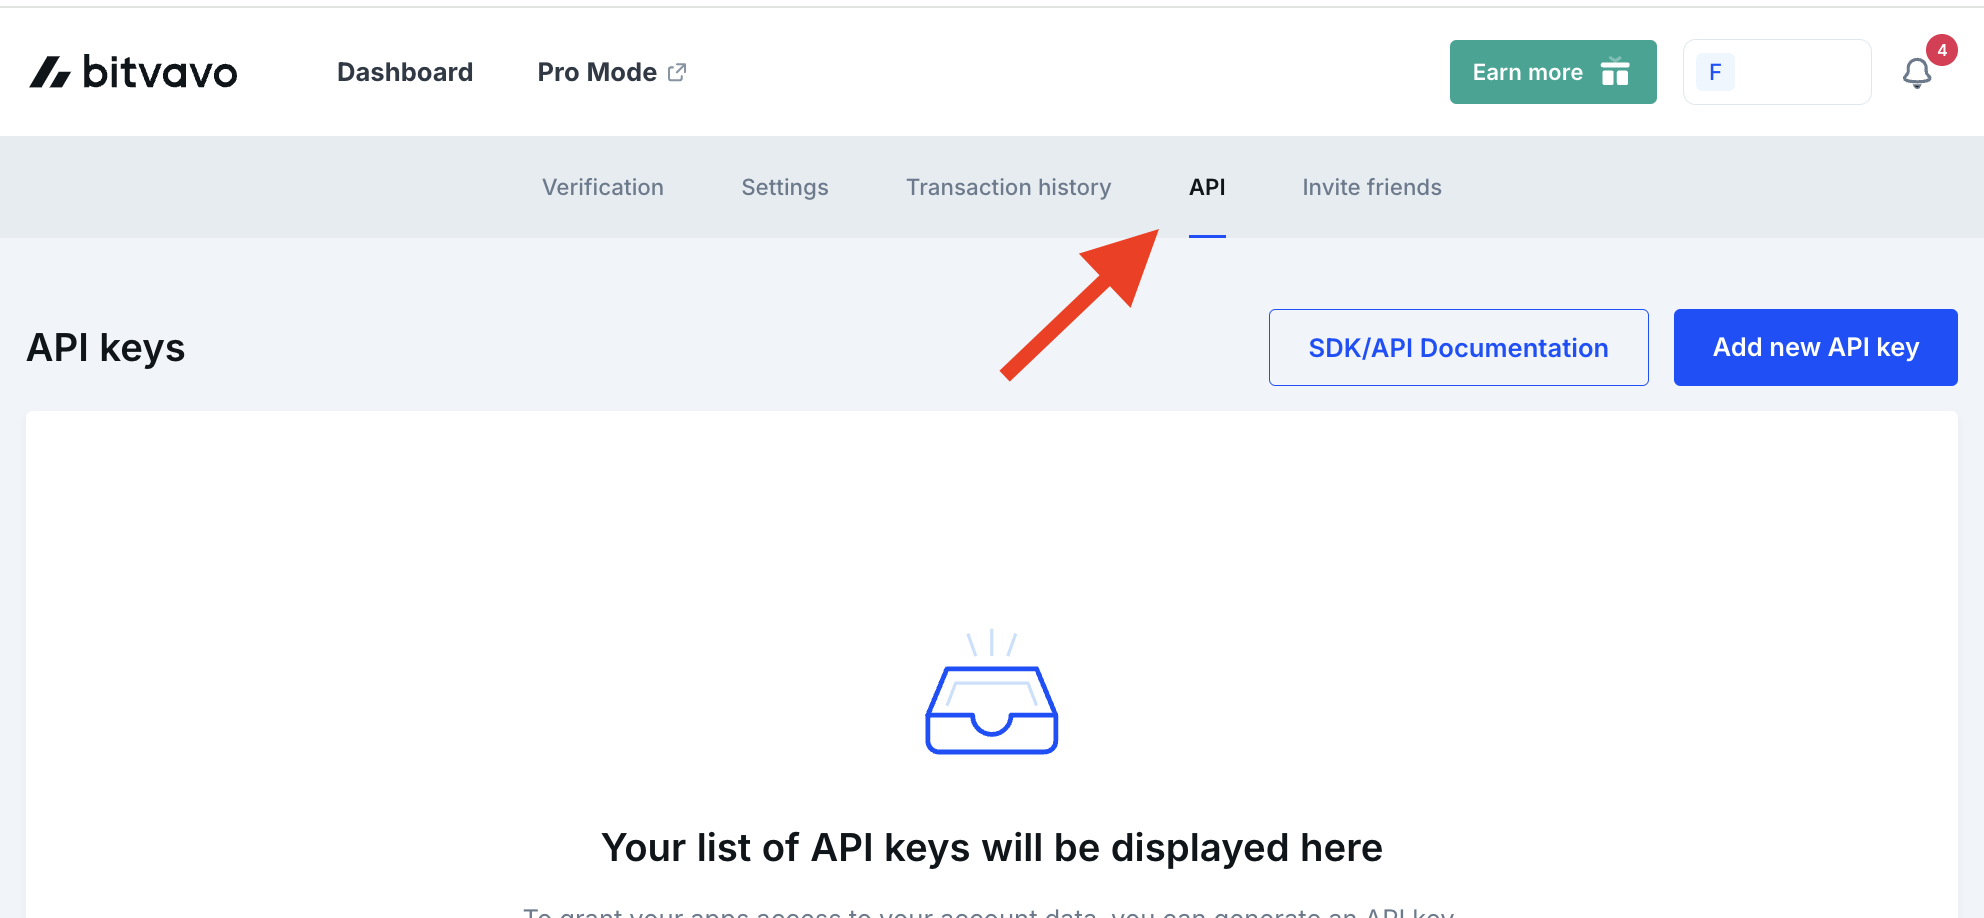Switch to the Verification tab
1984x918 pixels.
[603, 187]
